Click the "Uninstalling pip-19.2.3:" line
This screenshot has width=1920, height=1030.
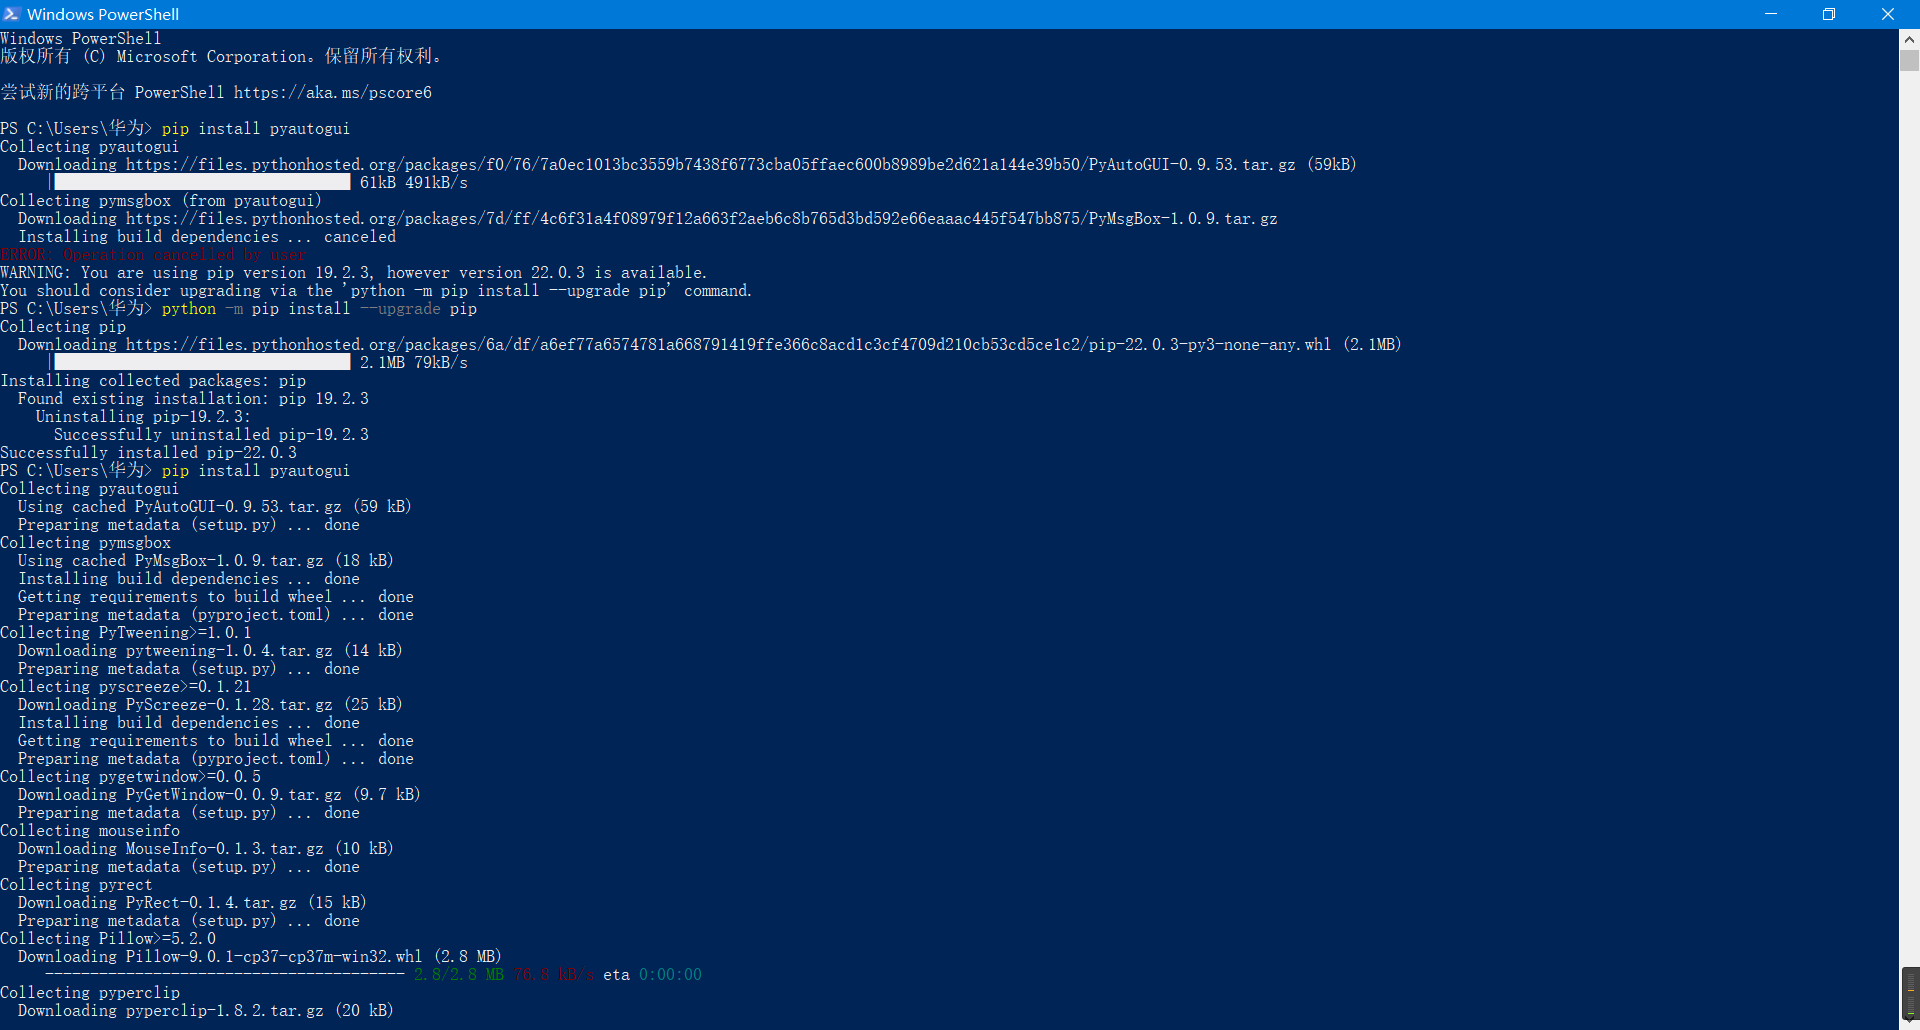pos(143,417)
